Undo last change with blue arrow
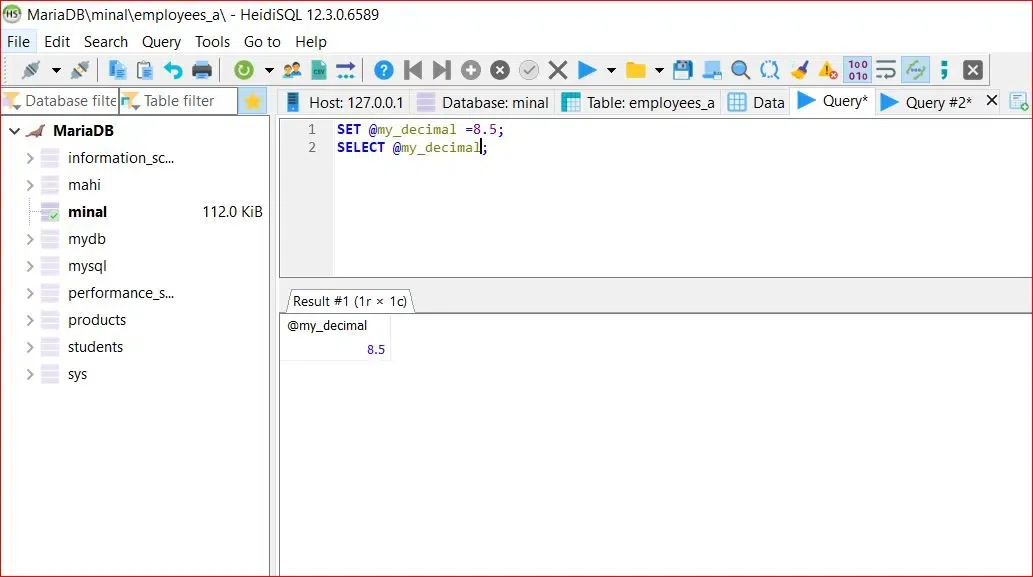The image size is (1033, 577). click(x=173, y=70)
